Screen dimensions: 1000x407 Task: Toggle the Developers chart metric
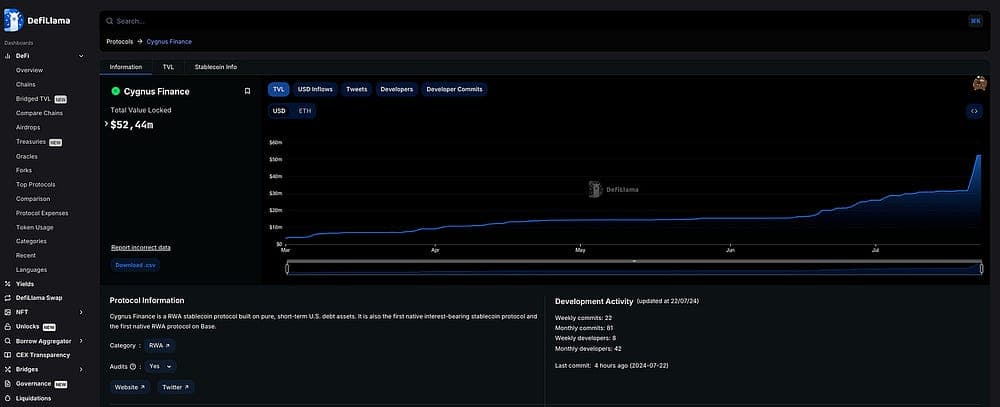(x=397, y=89)
